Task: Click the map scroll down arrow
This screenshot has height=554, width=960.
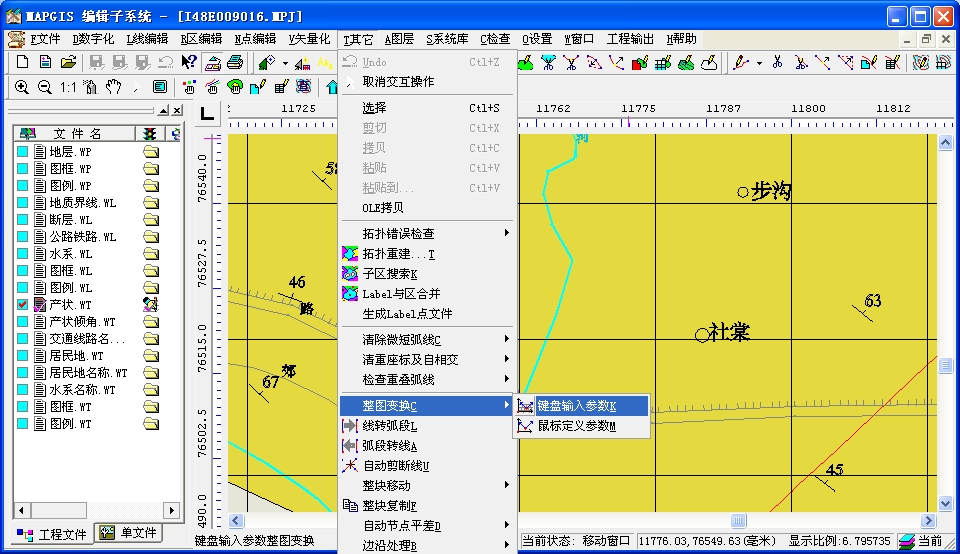Action: pyautogui.click(x=945, y=504)
